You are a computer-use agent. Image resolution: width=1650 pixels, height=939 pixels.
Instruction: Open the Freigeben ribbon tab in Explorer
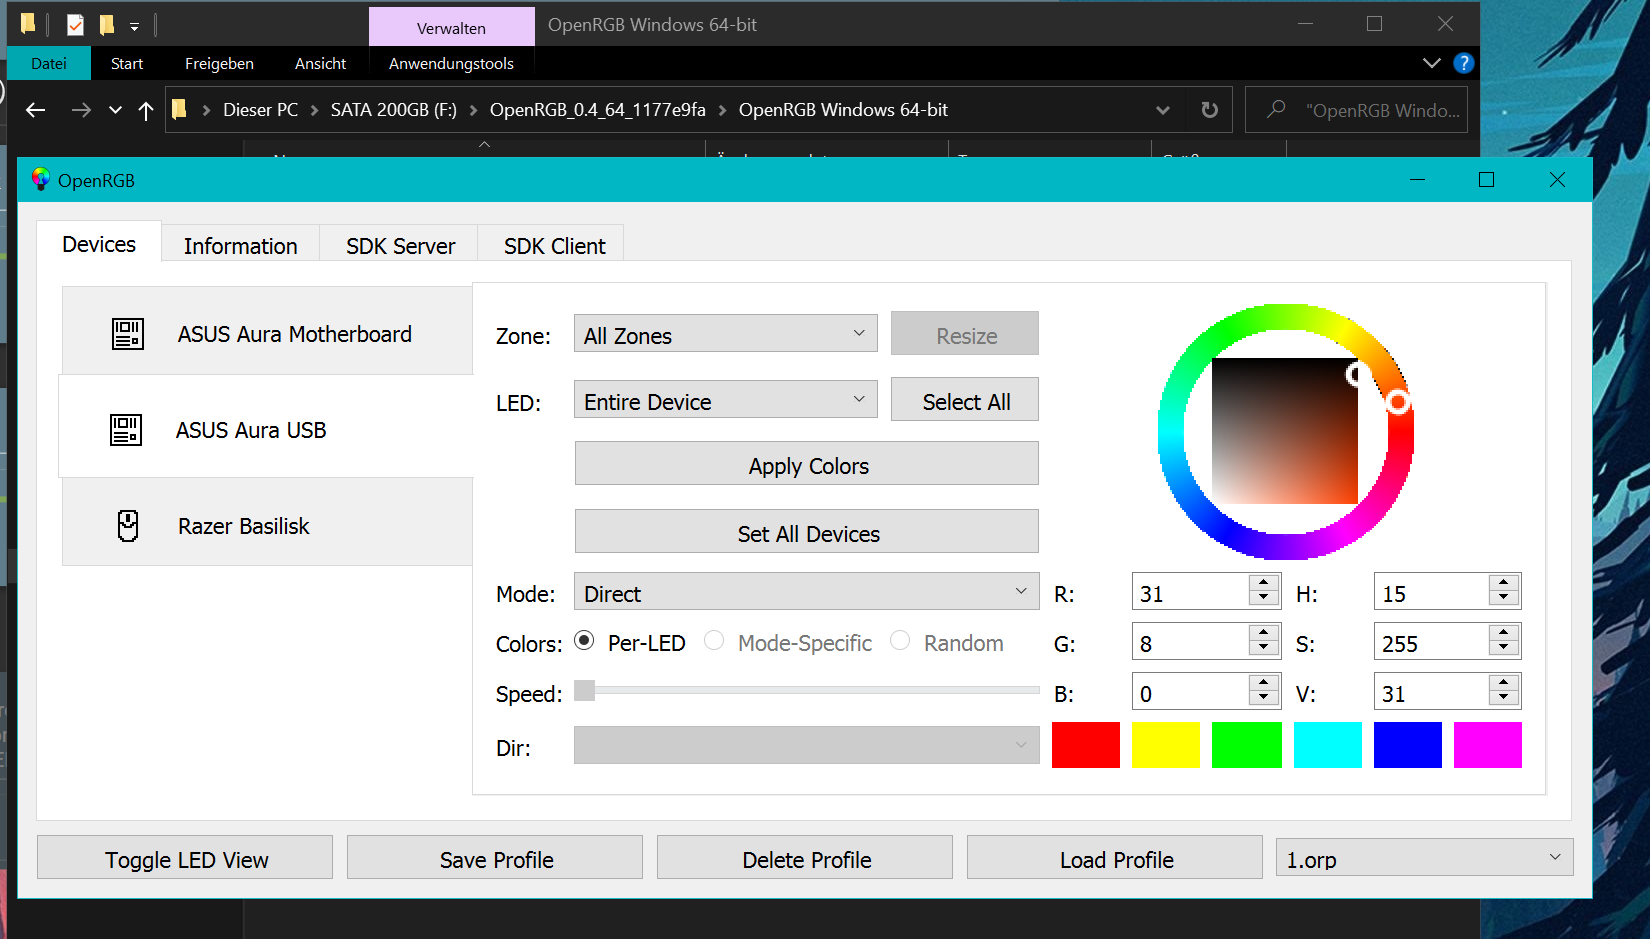[x=219, y=63]
